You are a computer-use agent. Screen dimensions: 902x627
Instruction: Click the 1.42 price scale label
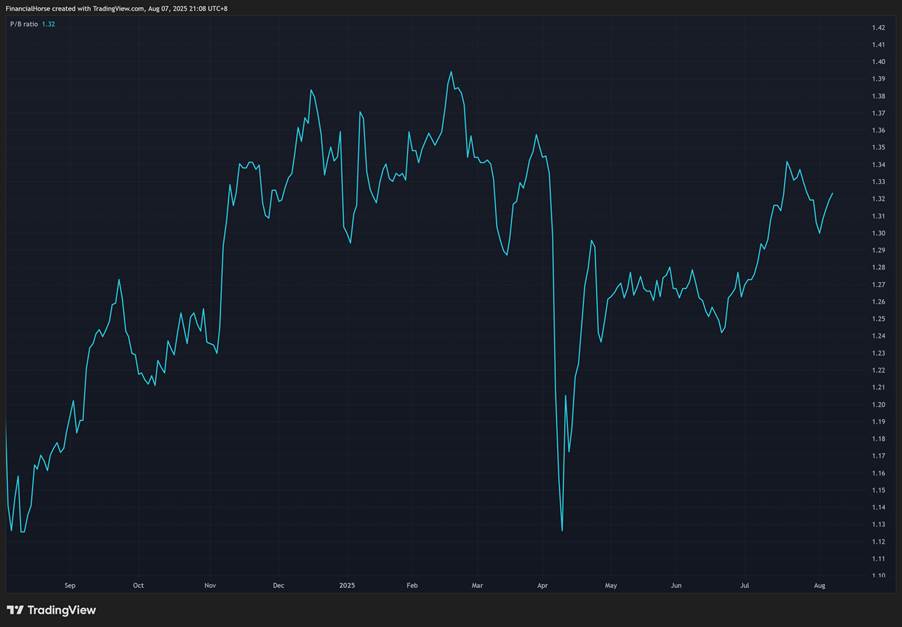click(878, 27)
